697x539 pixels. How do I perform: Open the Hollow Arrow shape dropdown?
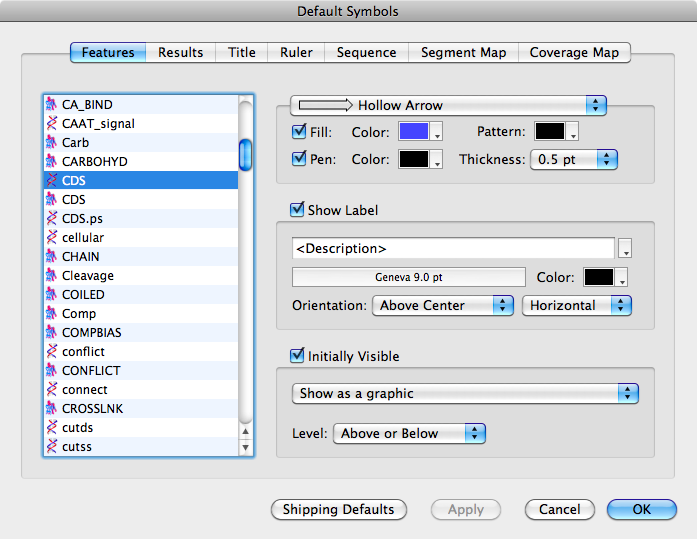coord(448,105)
